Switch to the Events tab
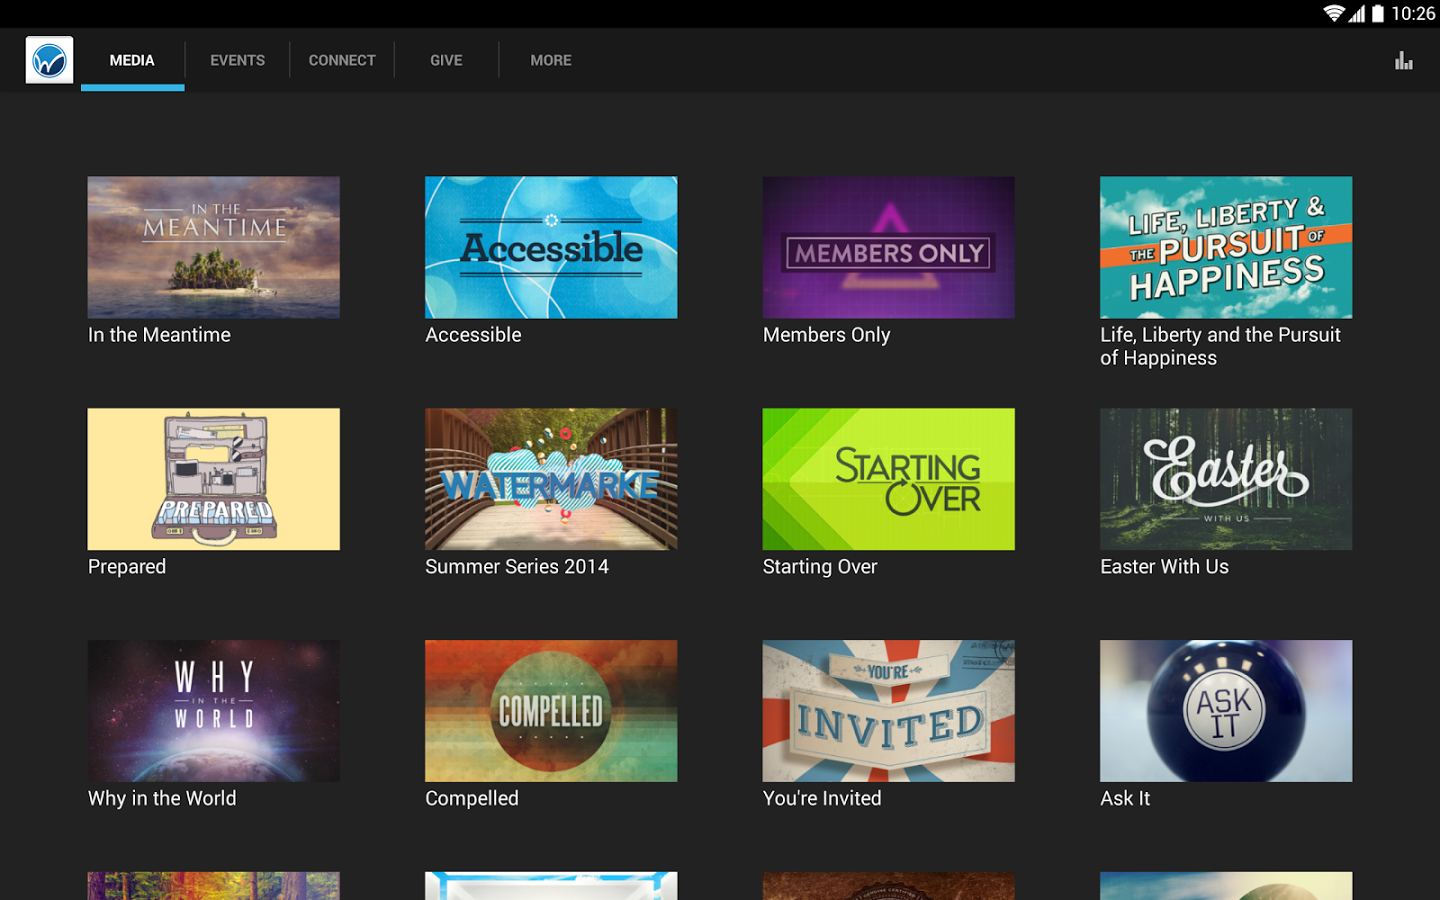Image resolution: width=1440 pixels, height=900 pixels. point(237,60)
